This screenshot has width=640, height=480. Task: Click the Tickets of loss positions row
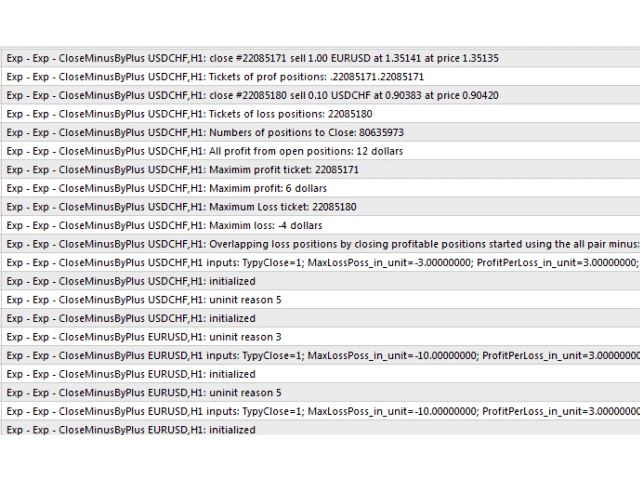click(300, 114)
